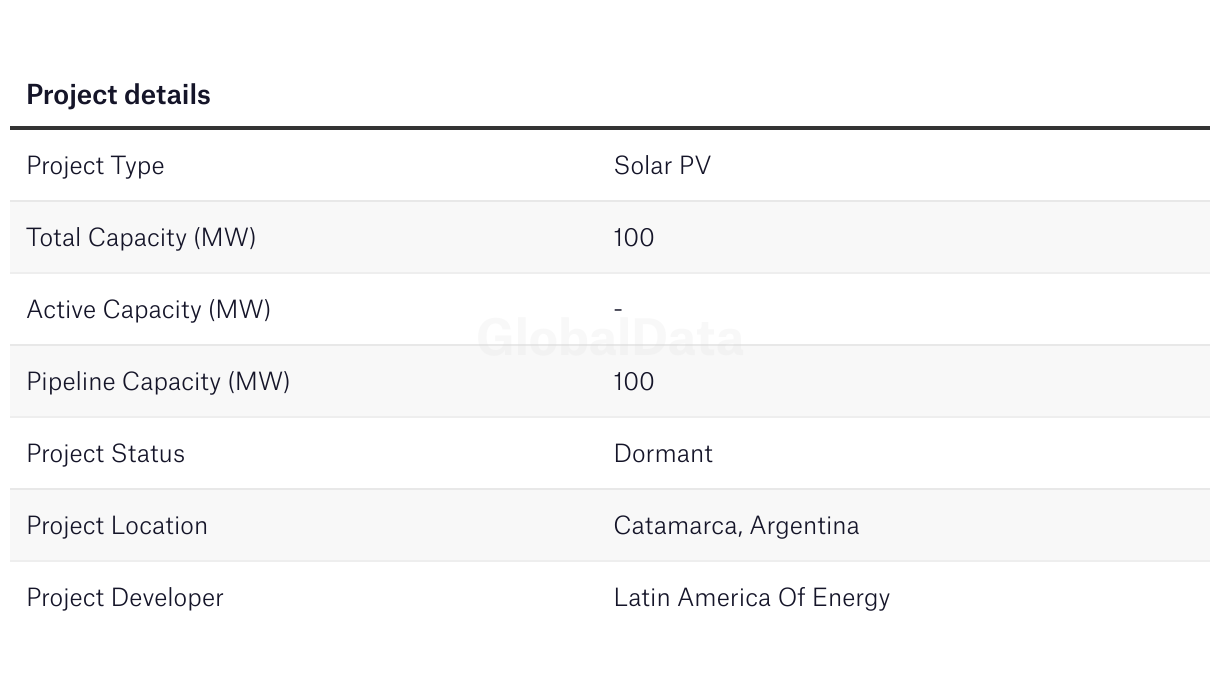
Task: Click Pipeline Capacity value 100
Action: pos(634,381)
